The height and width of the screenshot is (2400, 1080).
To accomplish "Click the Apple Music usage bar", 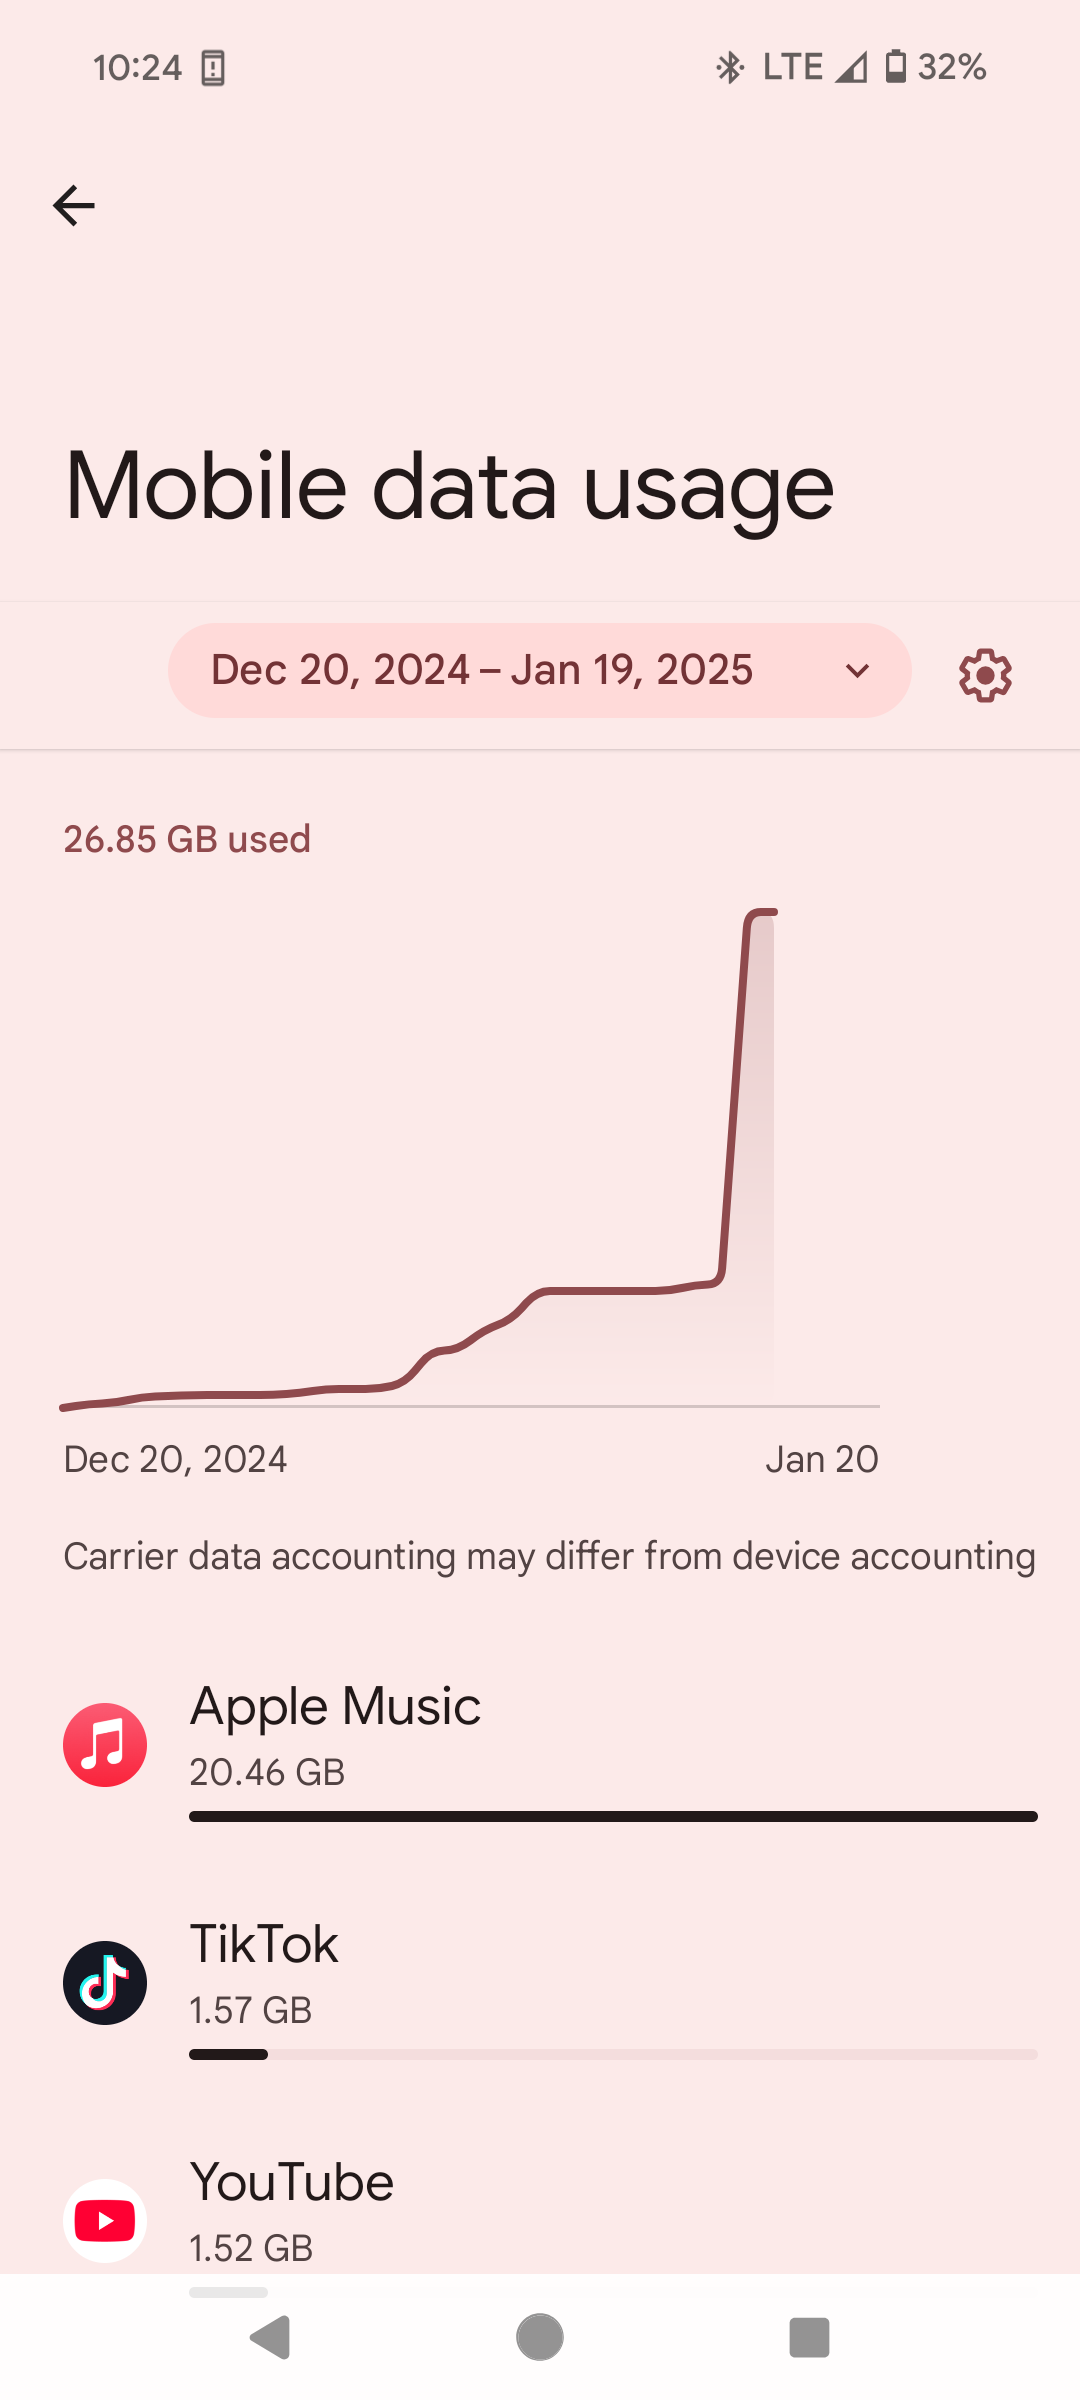I will pyautogui.click(x=613, y=1816).
